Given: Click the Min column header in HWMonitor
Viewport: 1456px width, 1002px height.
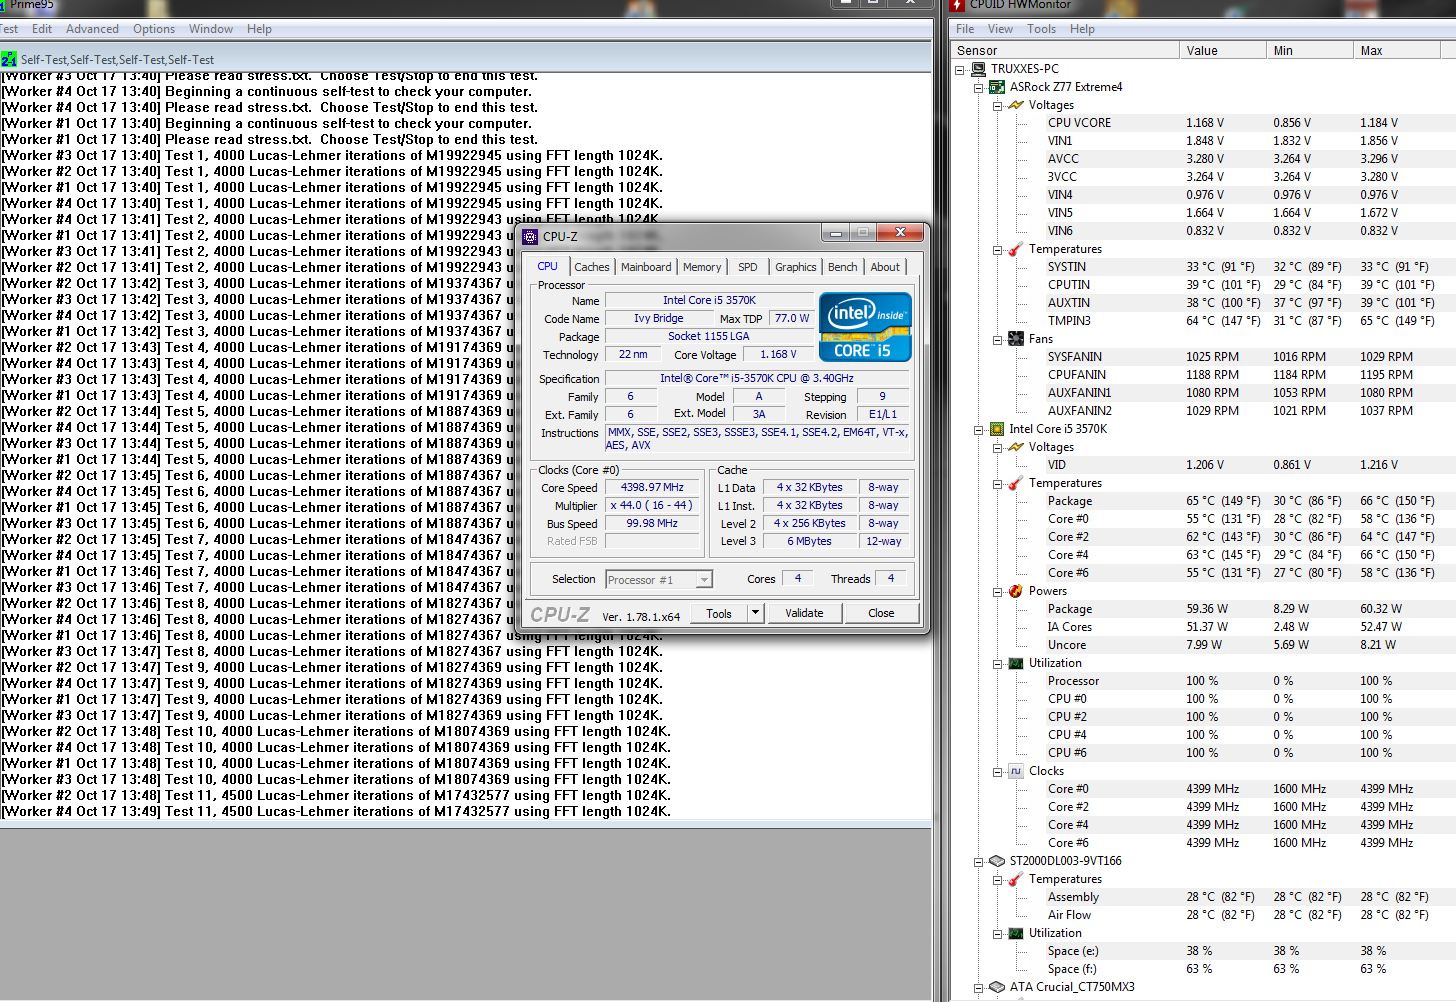Looking at the screenshot, I should [x=1310, y=50].
